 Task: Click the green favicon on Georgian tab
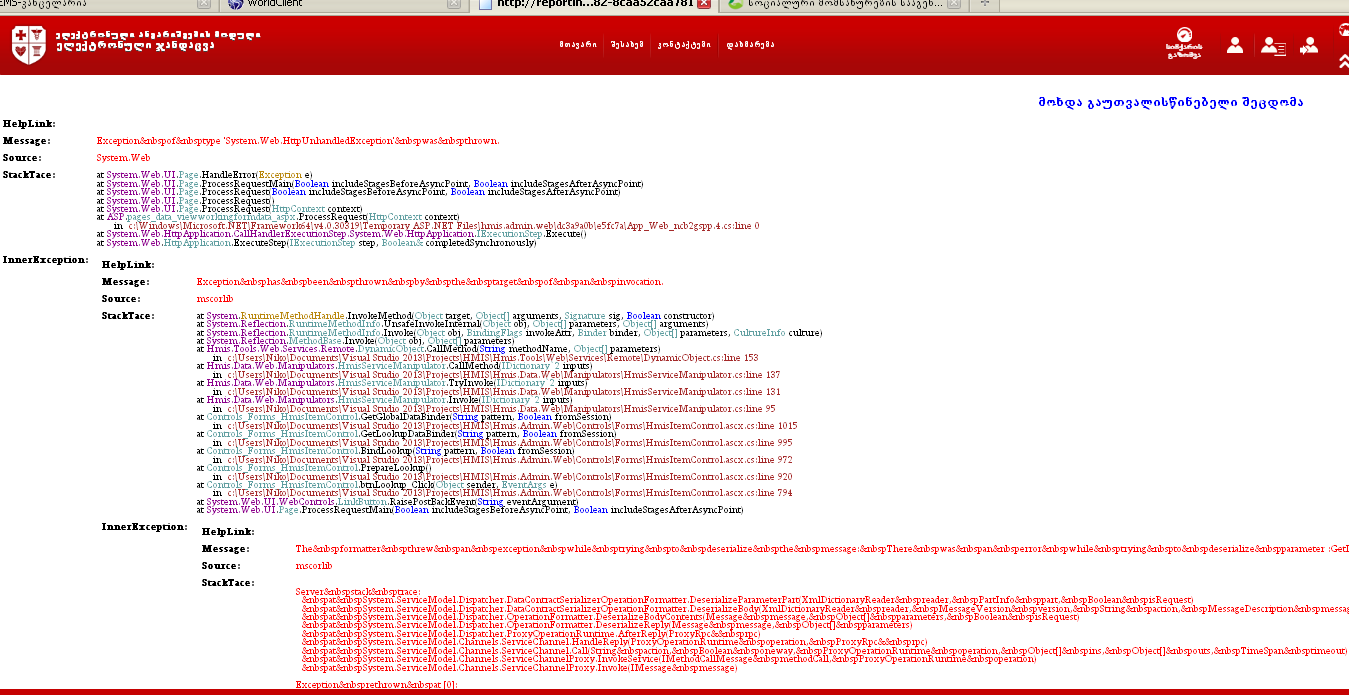[736, 4]
